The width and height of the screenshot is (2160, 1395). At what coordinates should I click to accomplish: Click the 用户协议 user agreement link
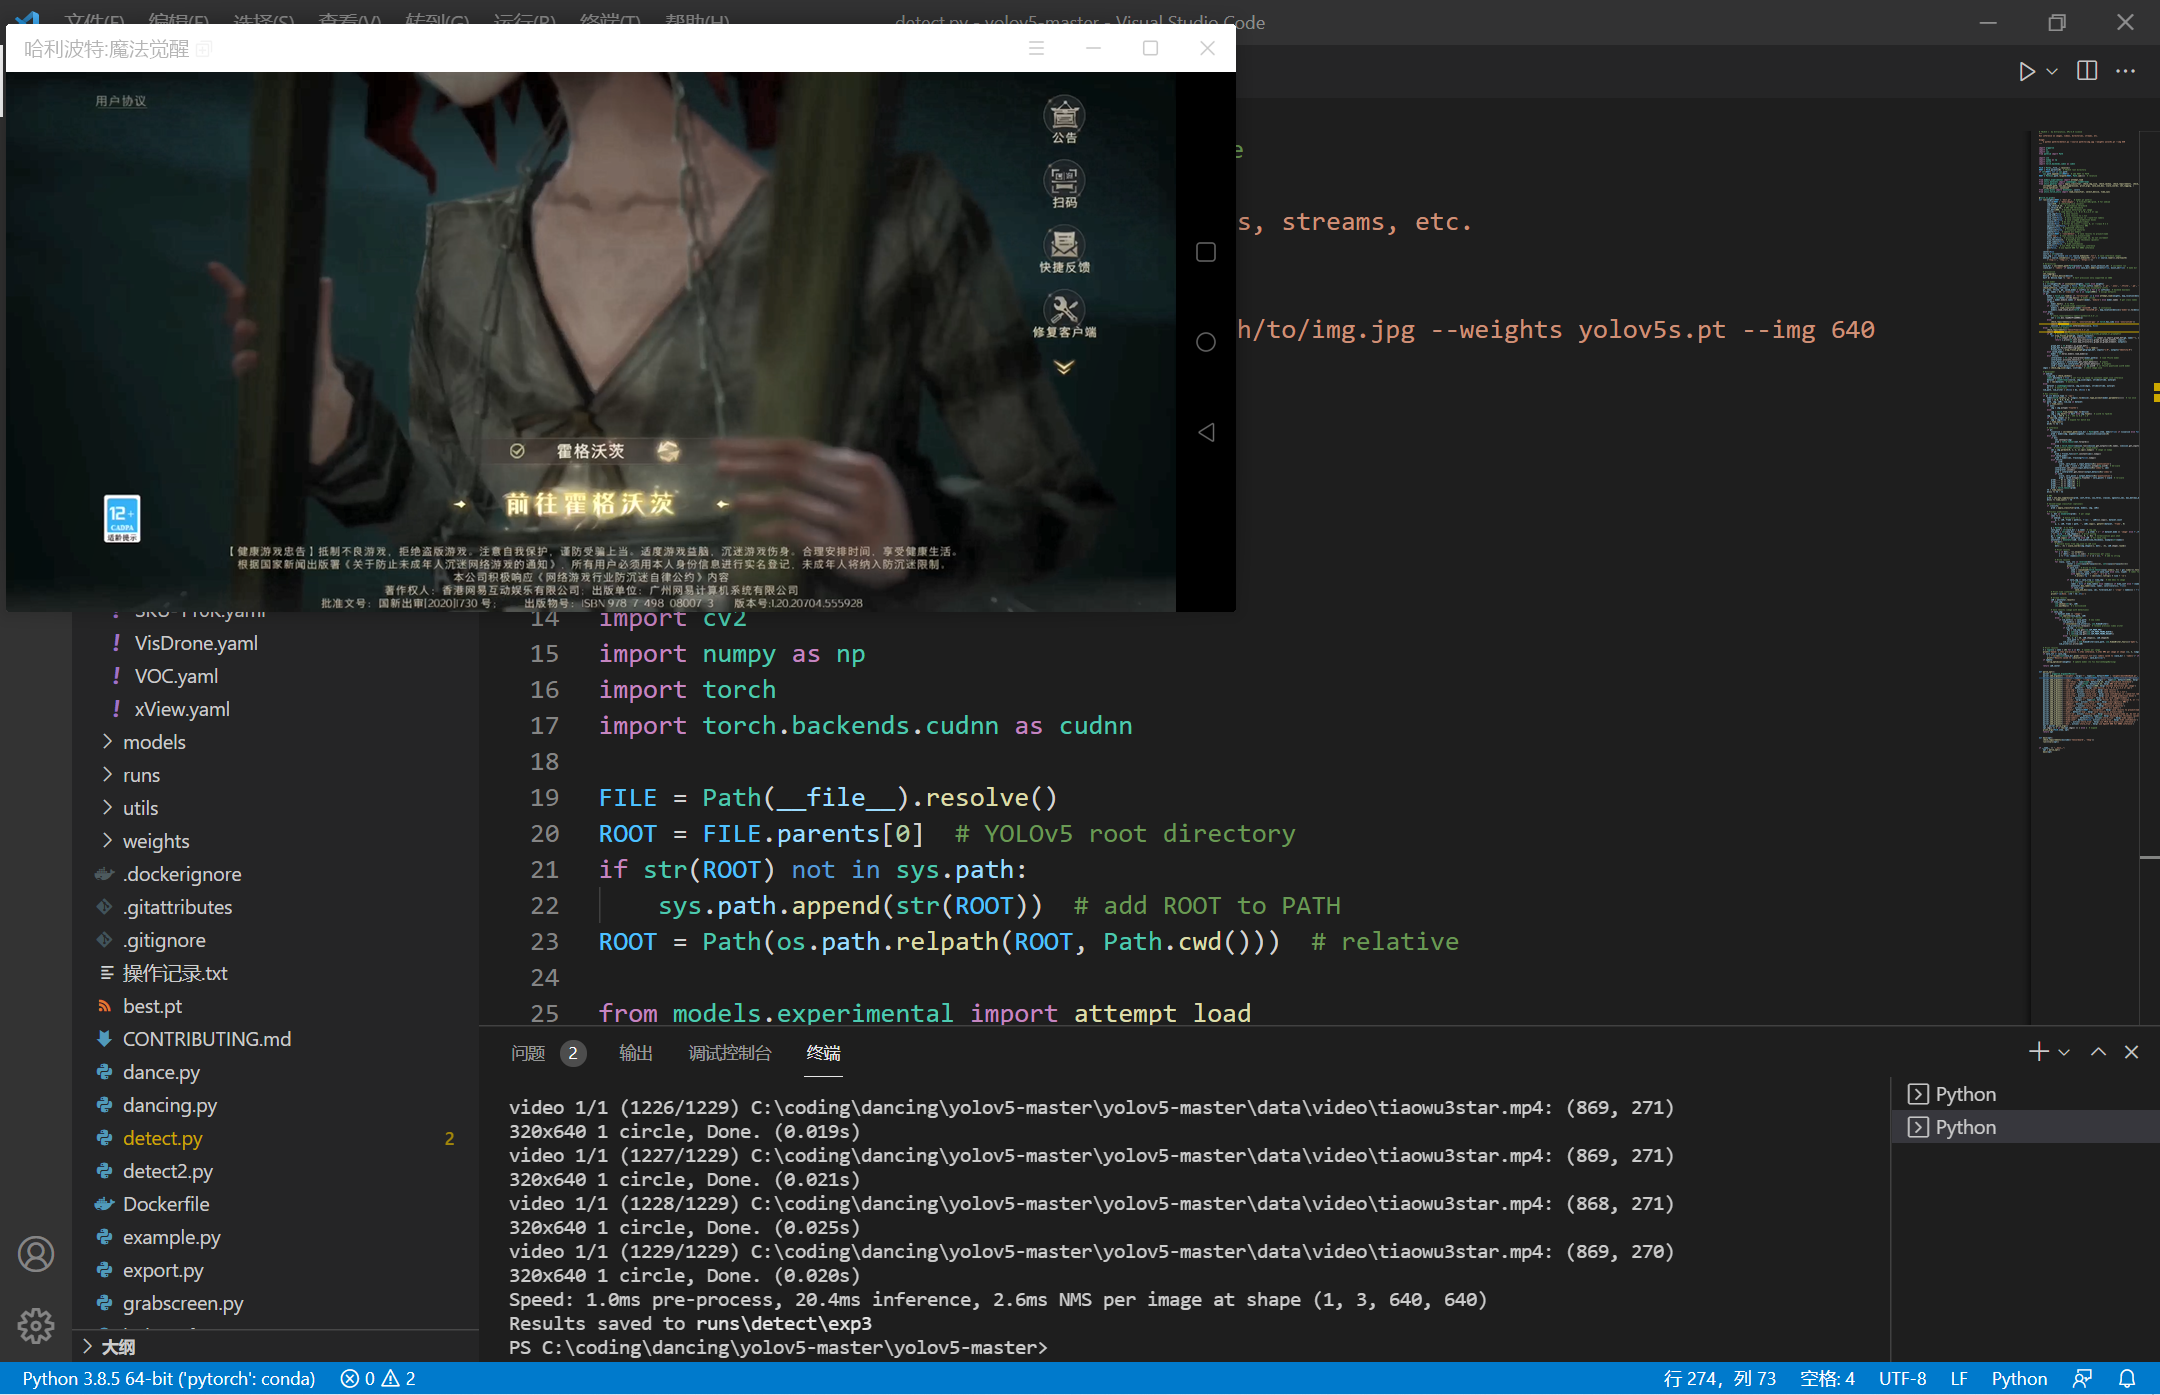120,101
